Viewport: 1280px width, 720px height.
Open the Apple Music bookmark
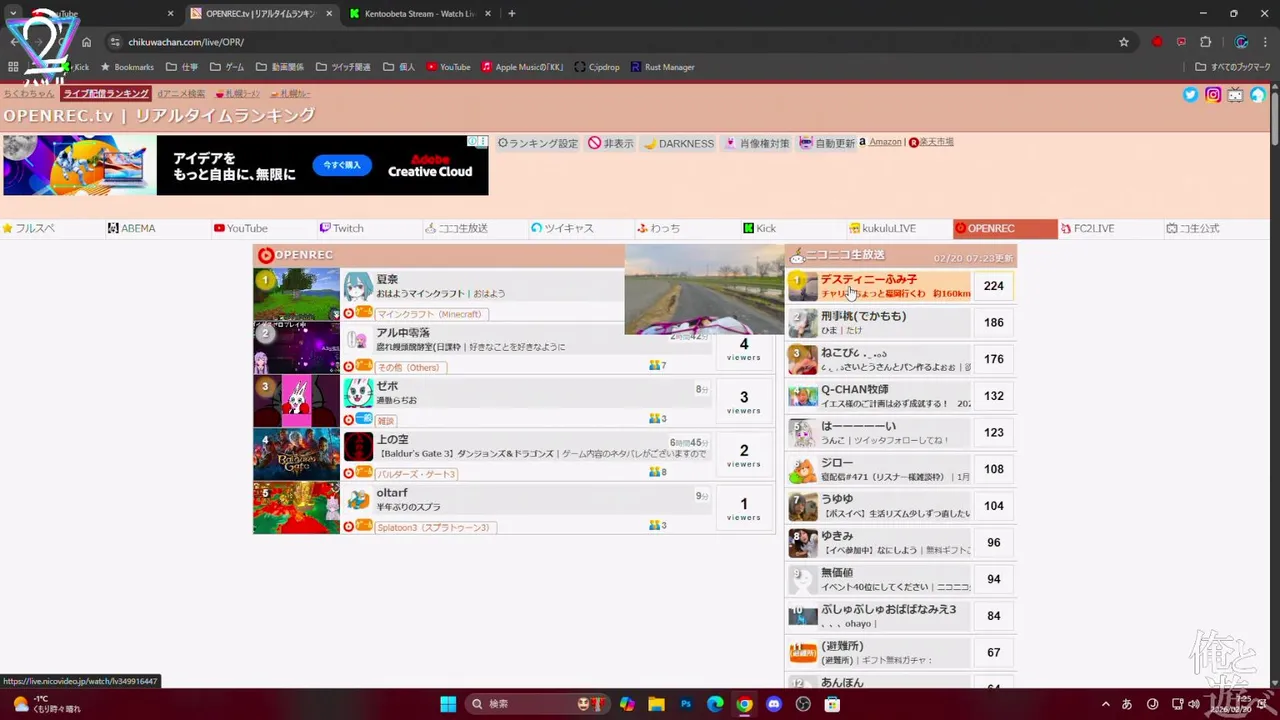click(522, 67)
